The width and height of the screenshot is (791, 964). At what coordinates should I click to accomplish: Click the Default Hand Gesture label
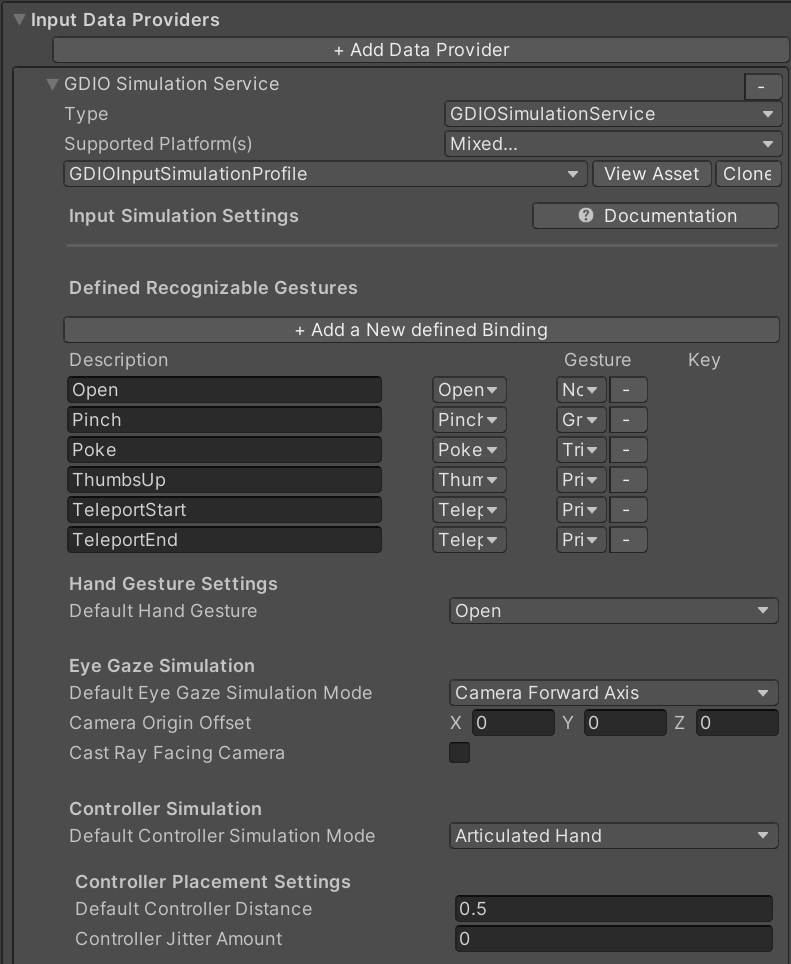pyautogui.click(x=163, y=611)
